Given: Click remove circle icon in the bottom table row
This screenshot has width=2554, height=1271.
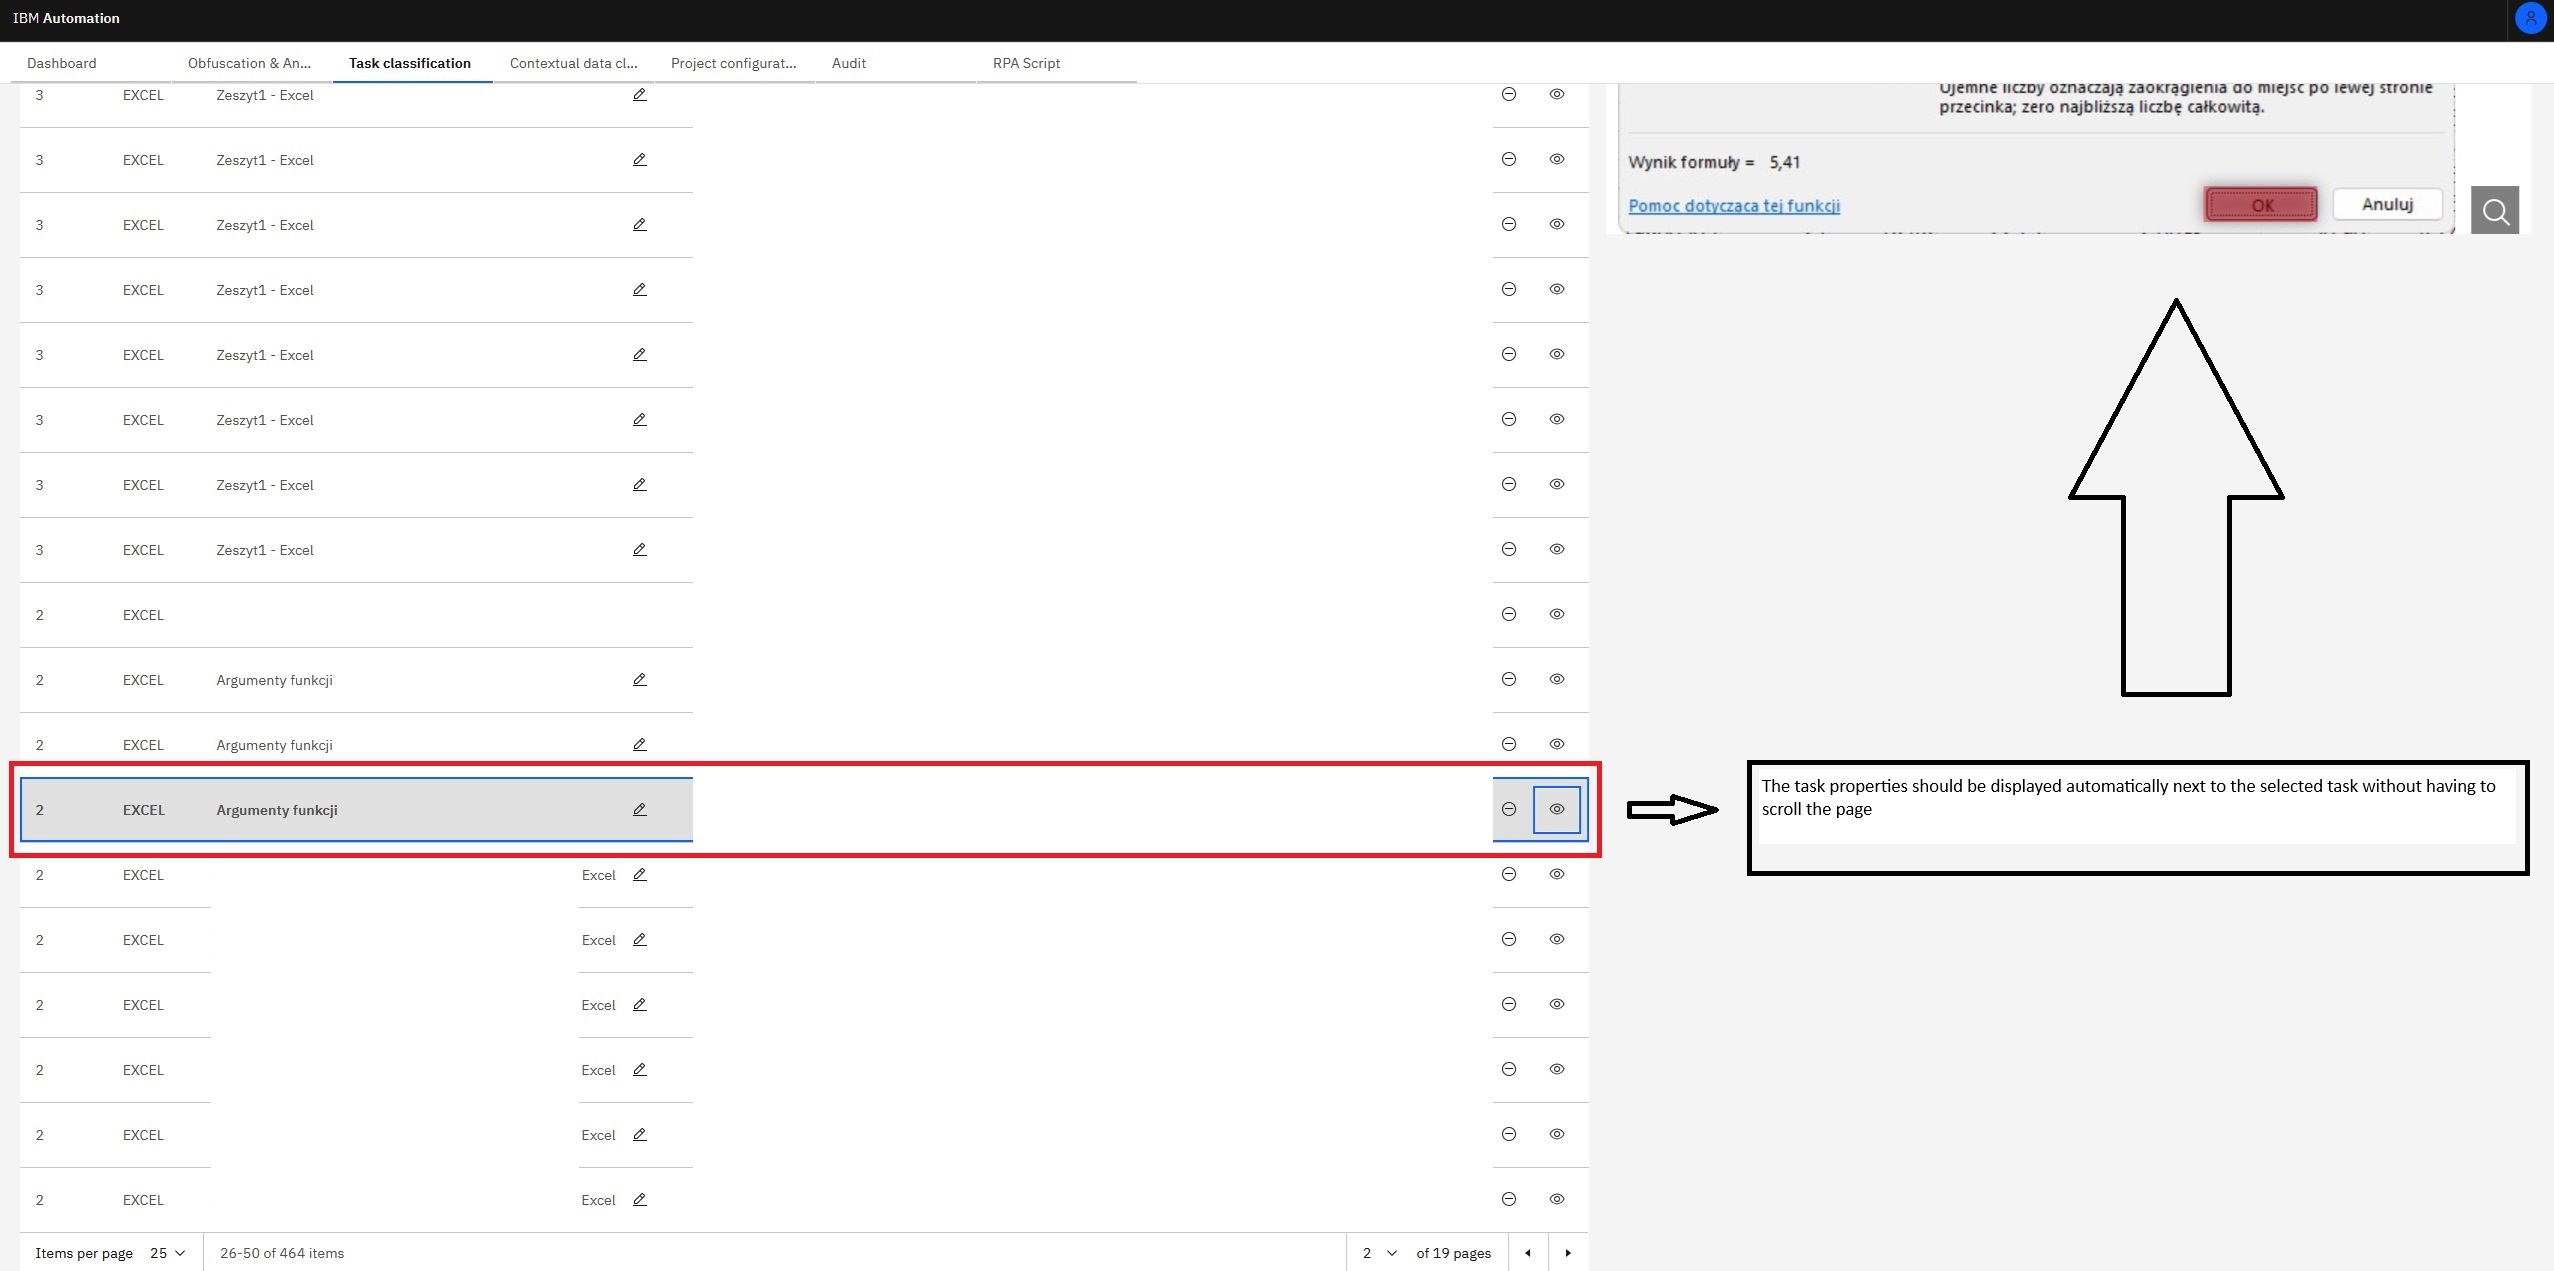Looking at the screenshot, I should [x=1509, y=1199].
